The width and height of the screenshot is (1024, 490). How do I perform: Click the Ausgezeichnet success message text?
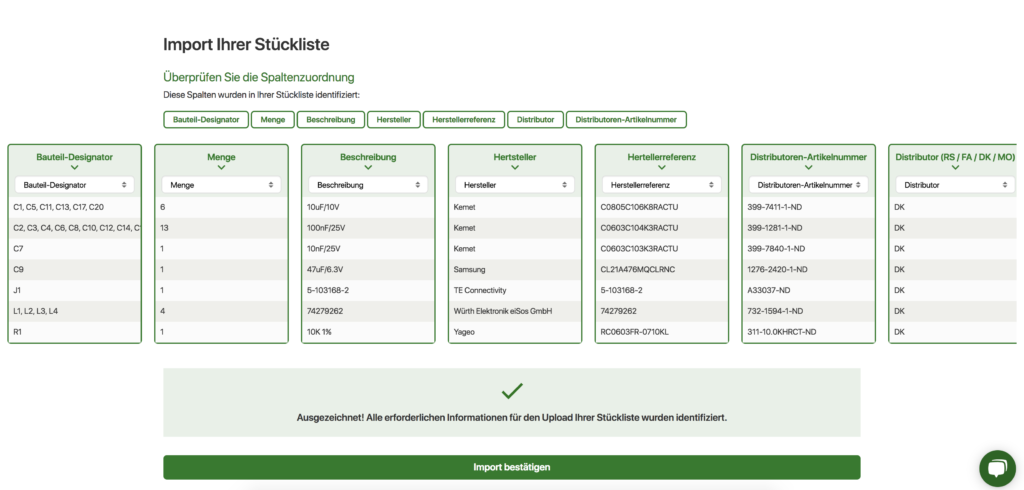pyautogui.click(x=511, y=416)
